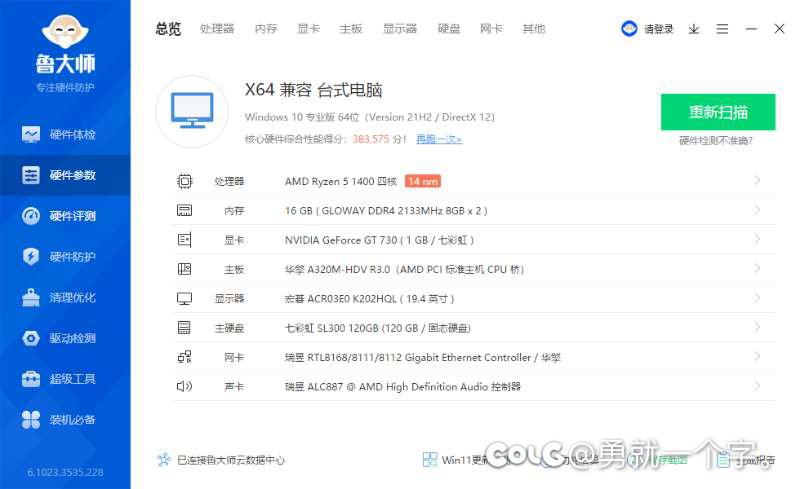Expand the RTL8168 network card row chevron
The width and height of the screenshot is (800, 489).
coord(757,356)
